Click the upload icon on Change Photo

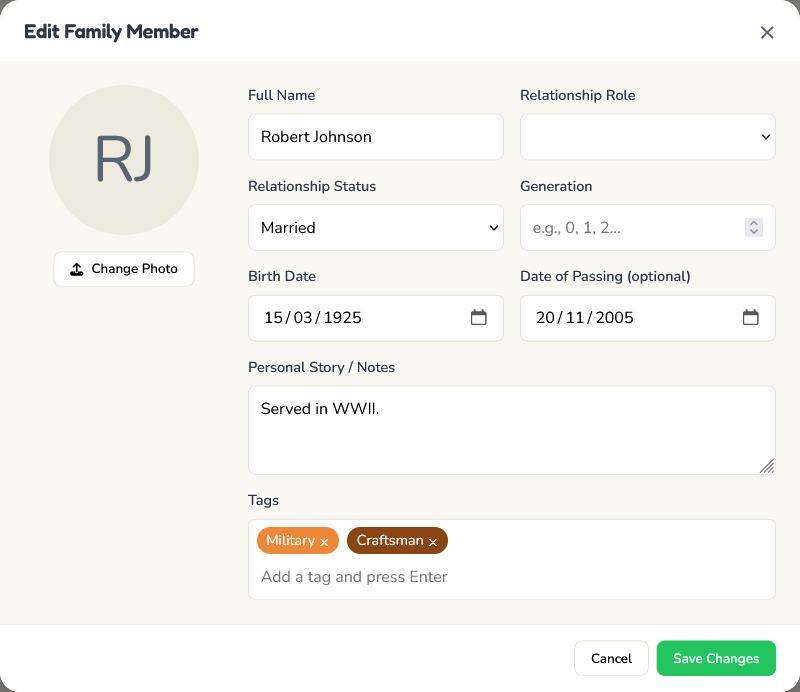[x=77, y=269]
